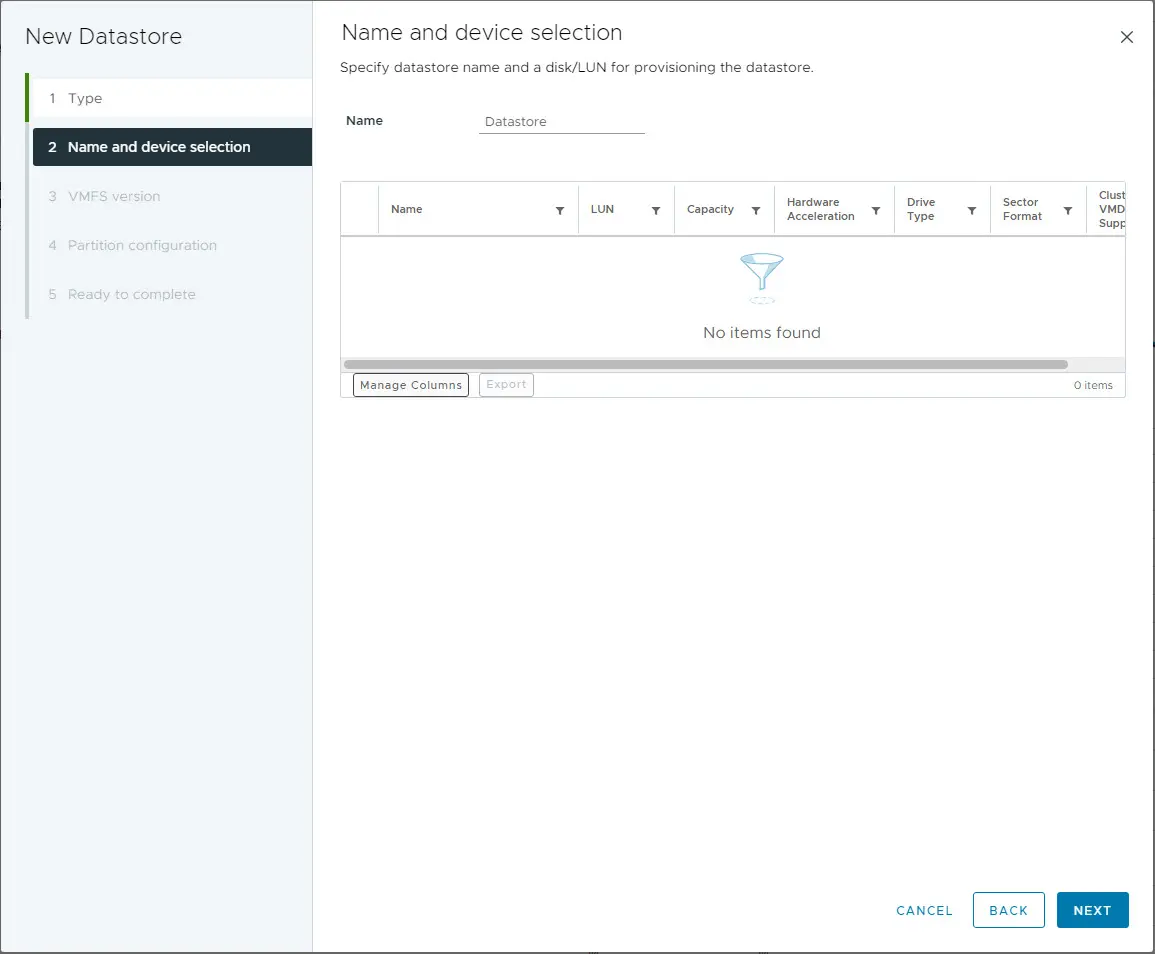Click the Export button
1155x954 pixels.
(506, 385)
